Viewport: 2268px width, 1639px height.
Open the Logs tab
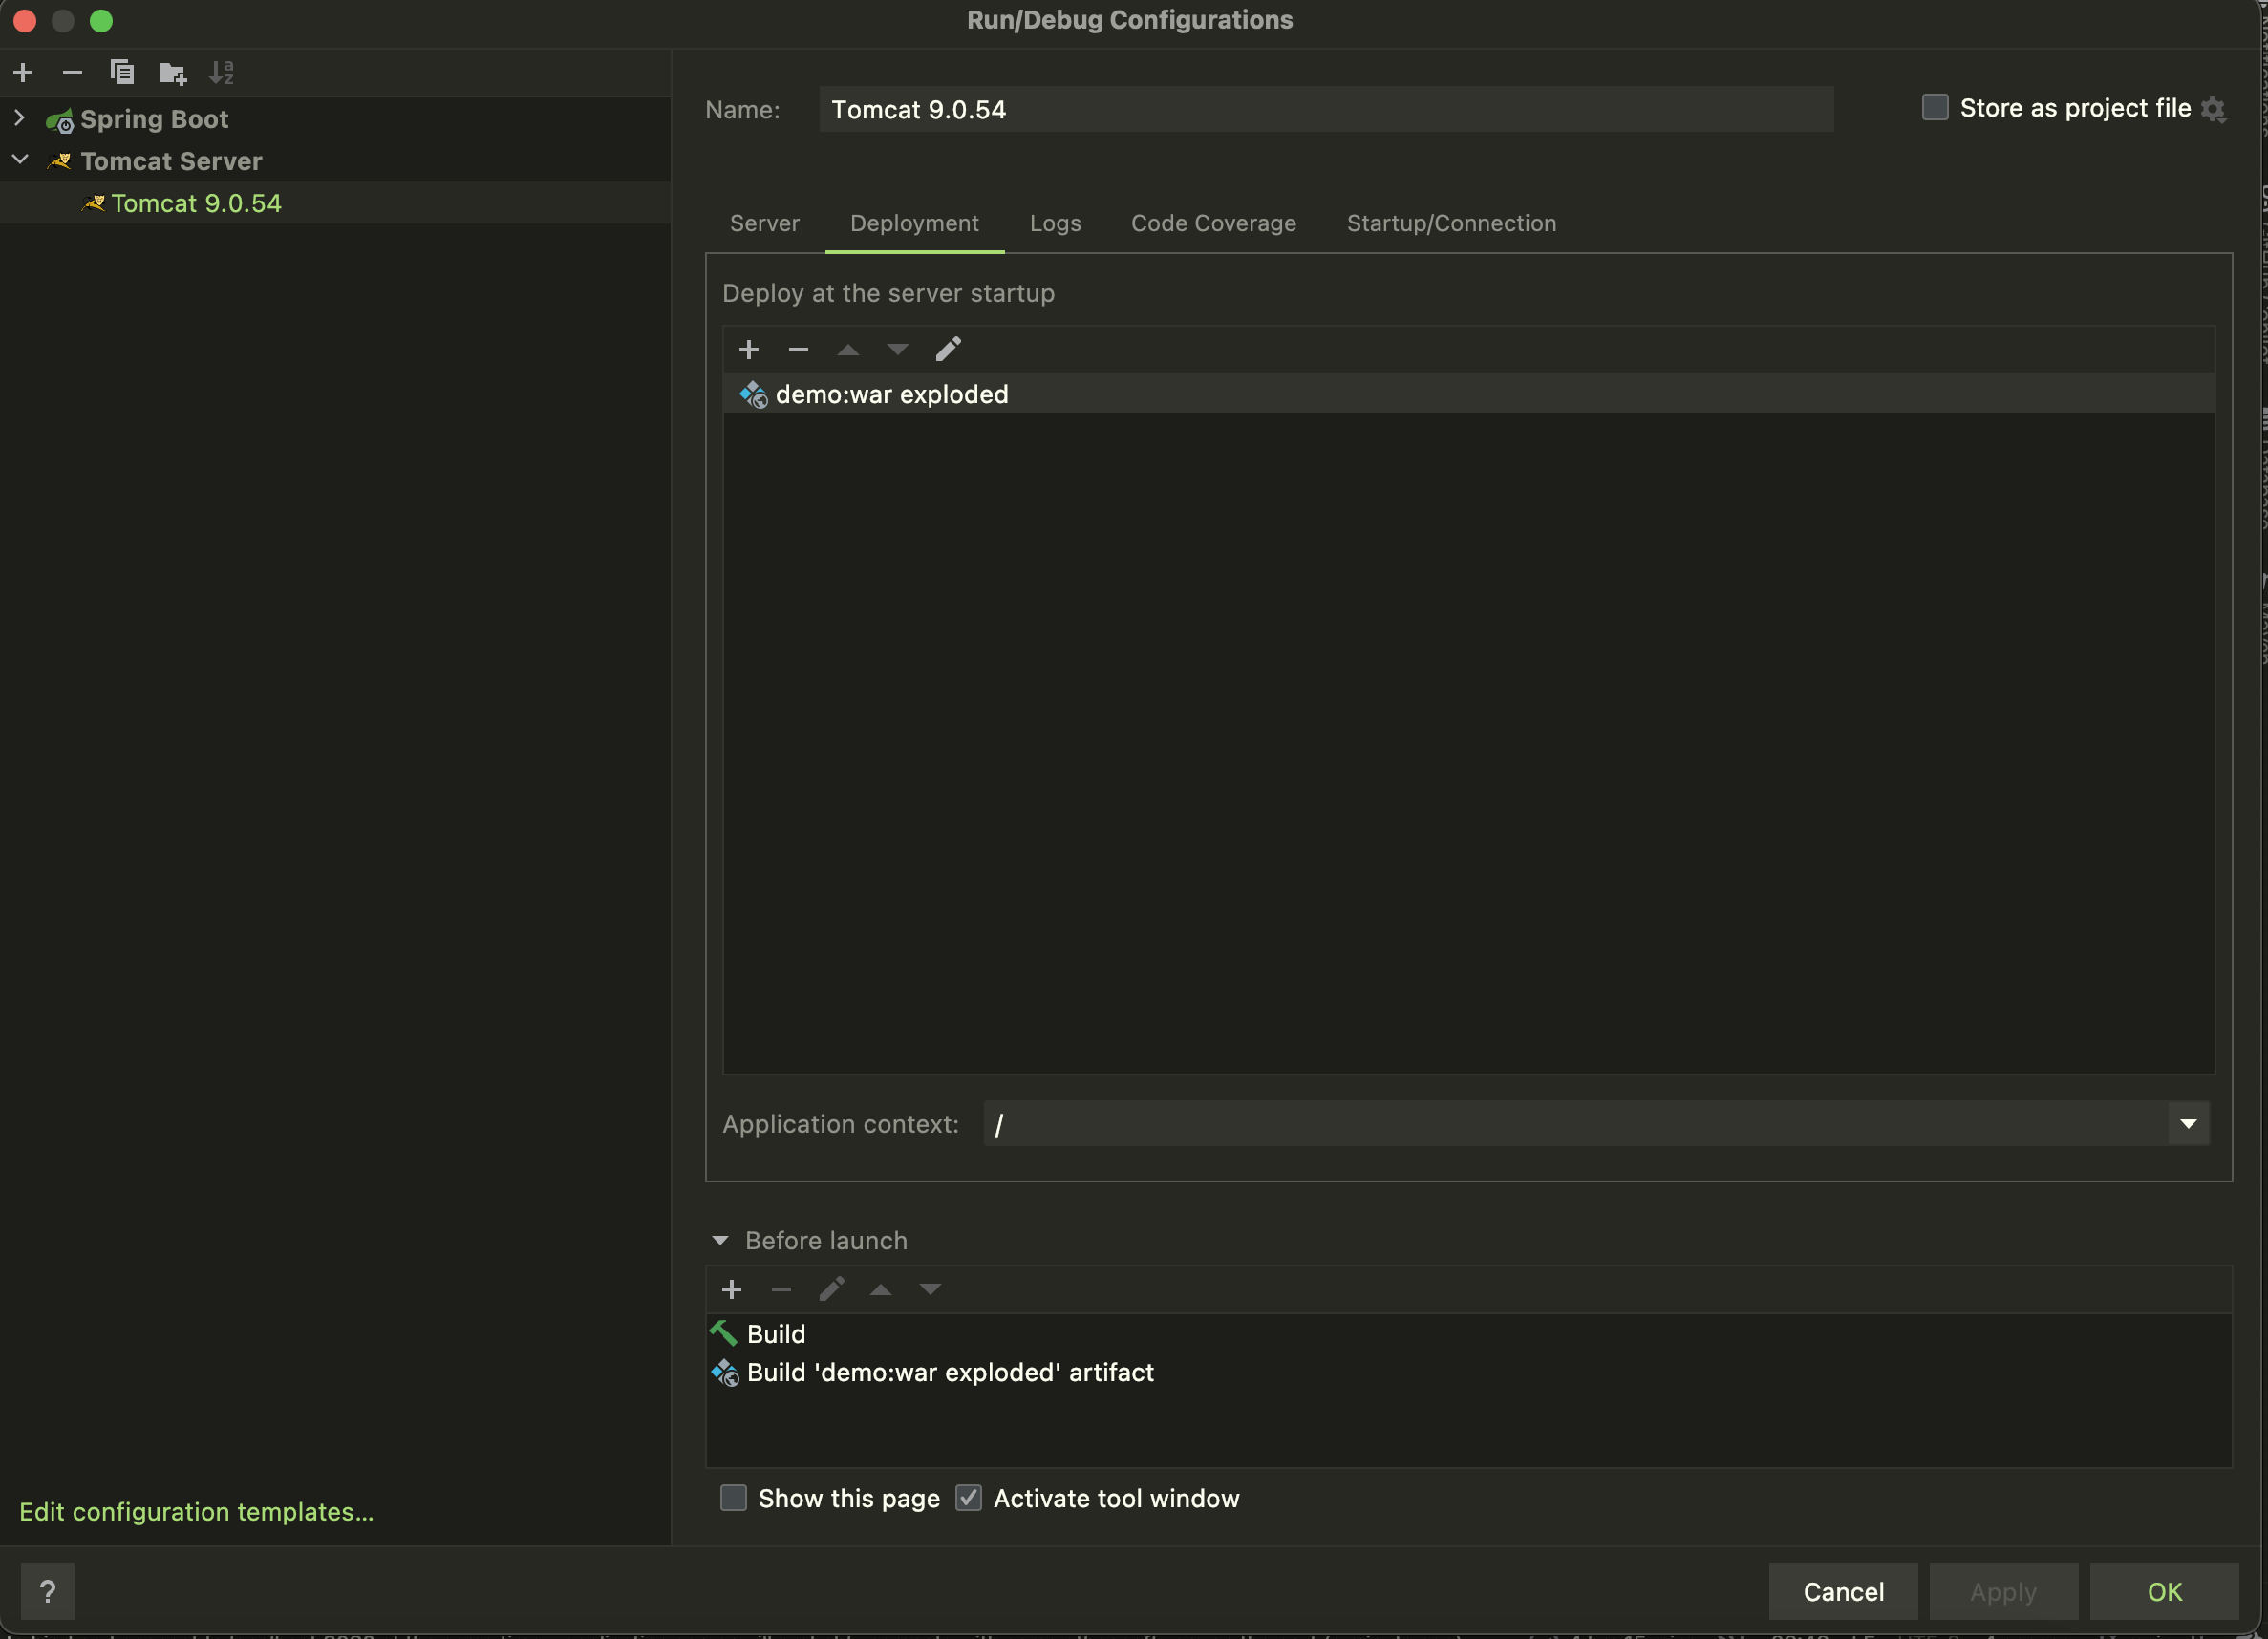(x=1055, y=223)
